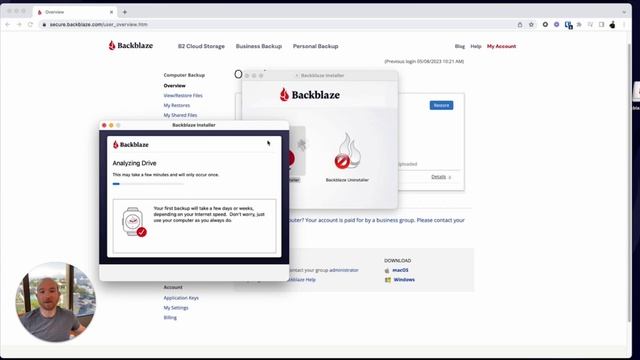Open B2 Cloud Storage menu
The height and width of the screenshot is (360, 640).
pos(201,46)
